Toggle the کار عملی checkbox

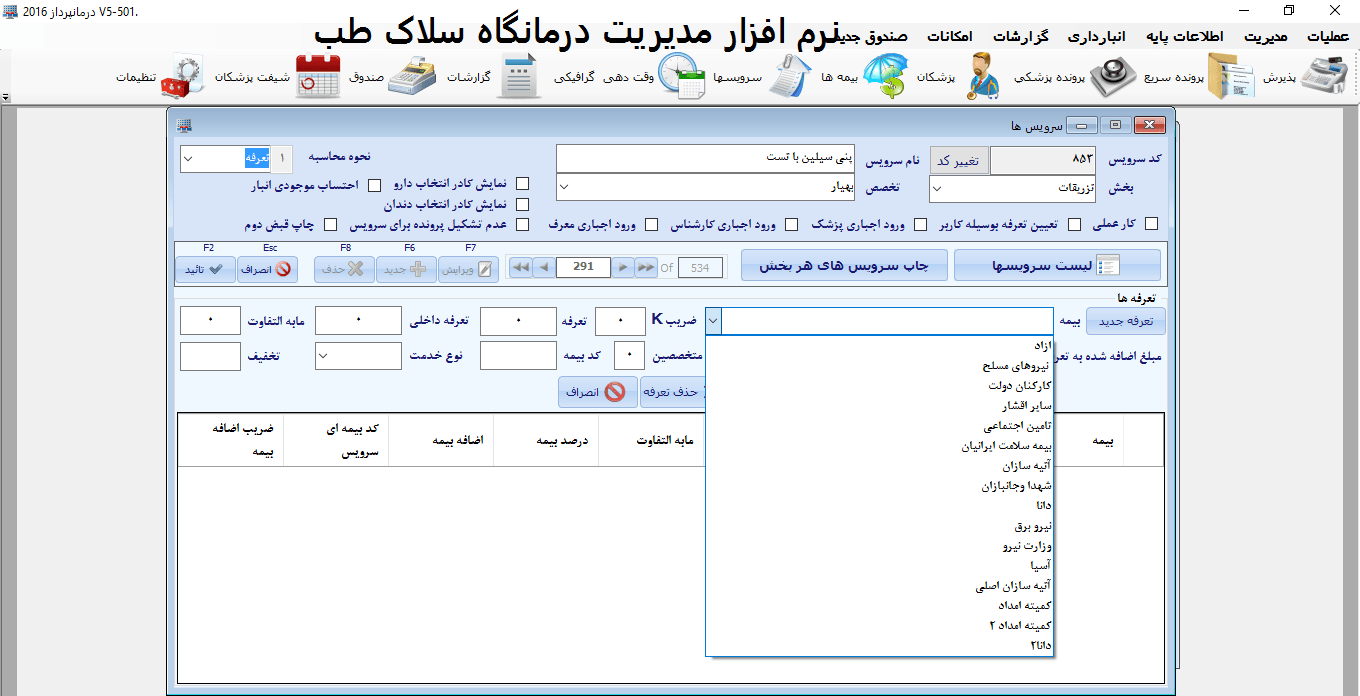click(1151, 224)
